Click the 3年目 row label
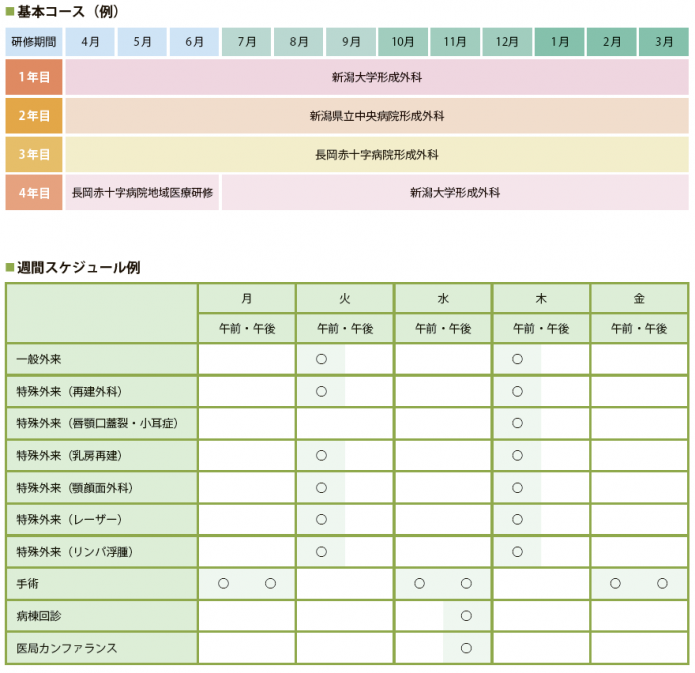The height and width of the screenshot is (673, 695). click(x=34, y=154)
